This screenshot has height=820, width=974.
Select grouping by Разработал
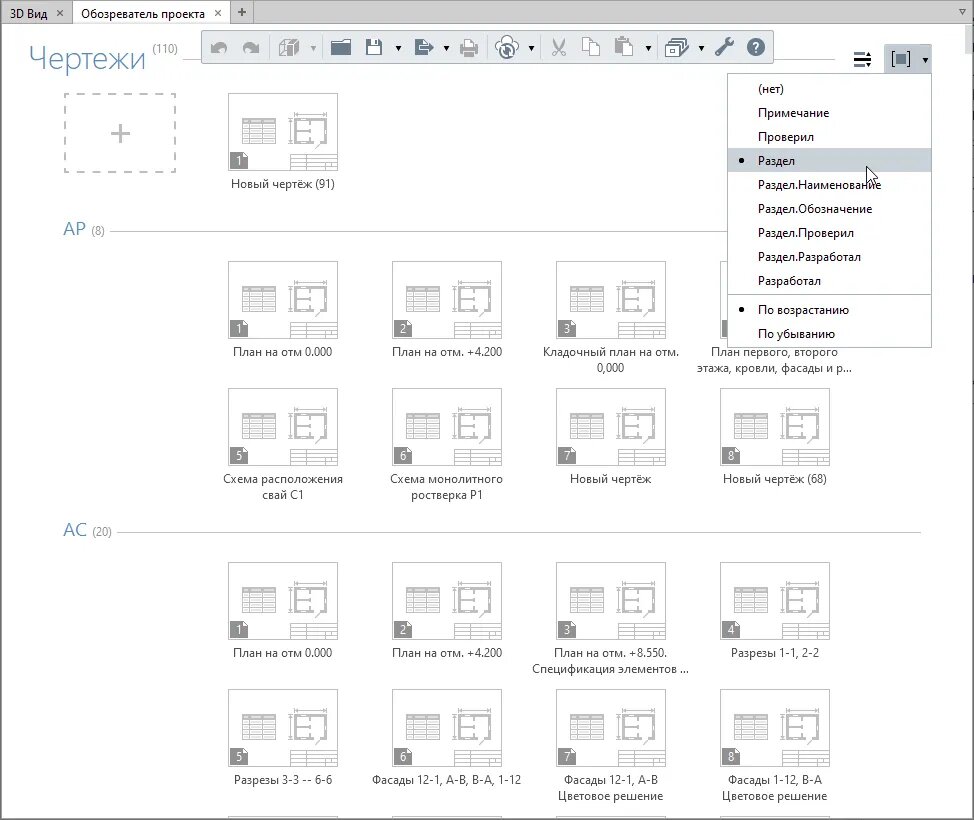[x=829, y=281]
